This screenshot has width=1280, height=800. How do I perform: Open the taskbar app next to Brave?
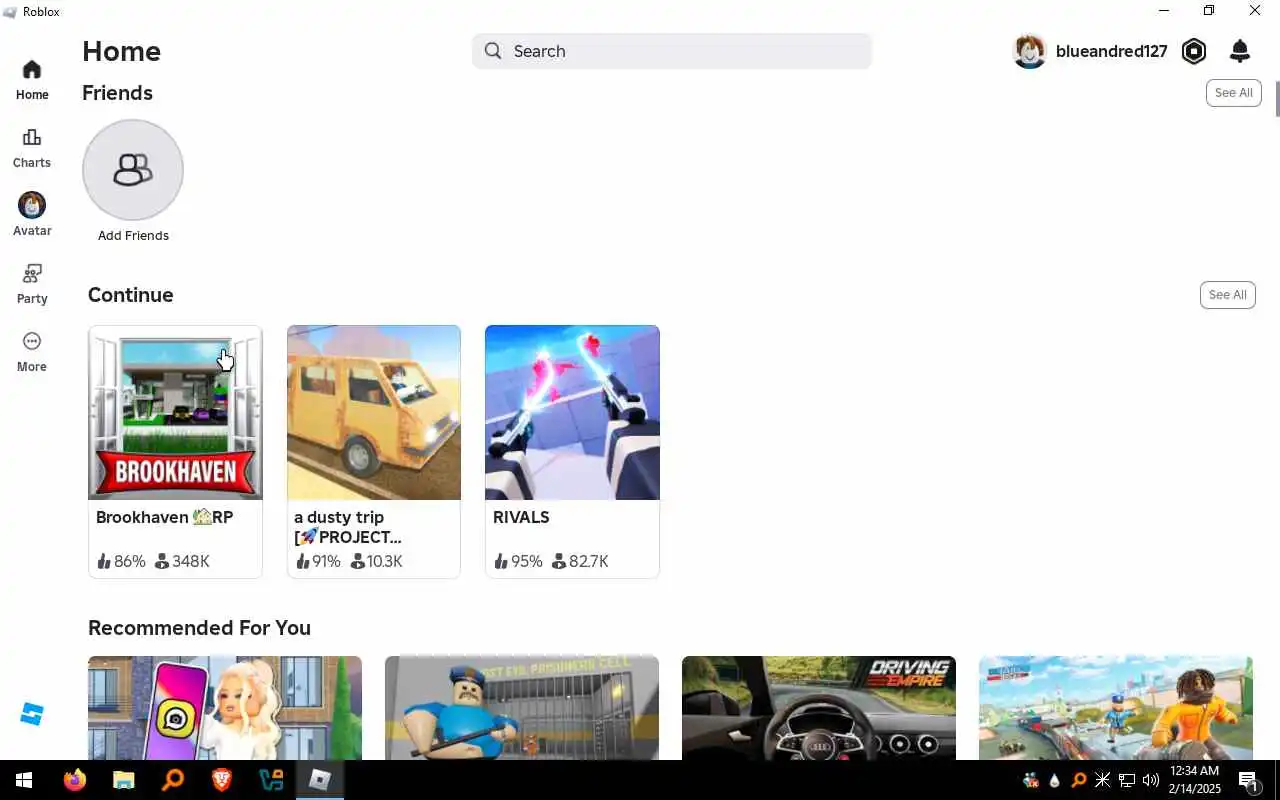pos(270,780)
